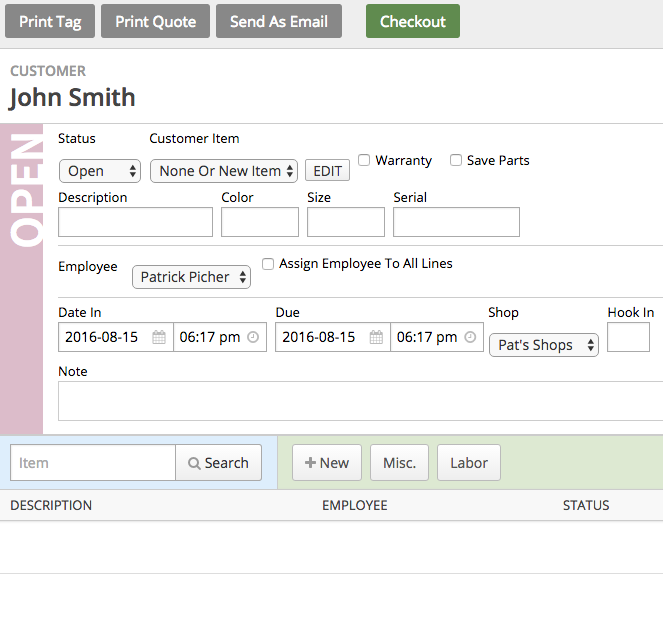
Task: Focus the Hook In field
Action: pyautogui.click(x=628, y=337)
